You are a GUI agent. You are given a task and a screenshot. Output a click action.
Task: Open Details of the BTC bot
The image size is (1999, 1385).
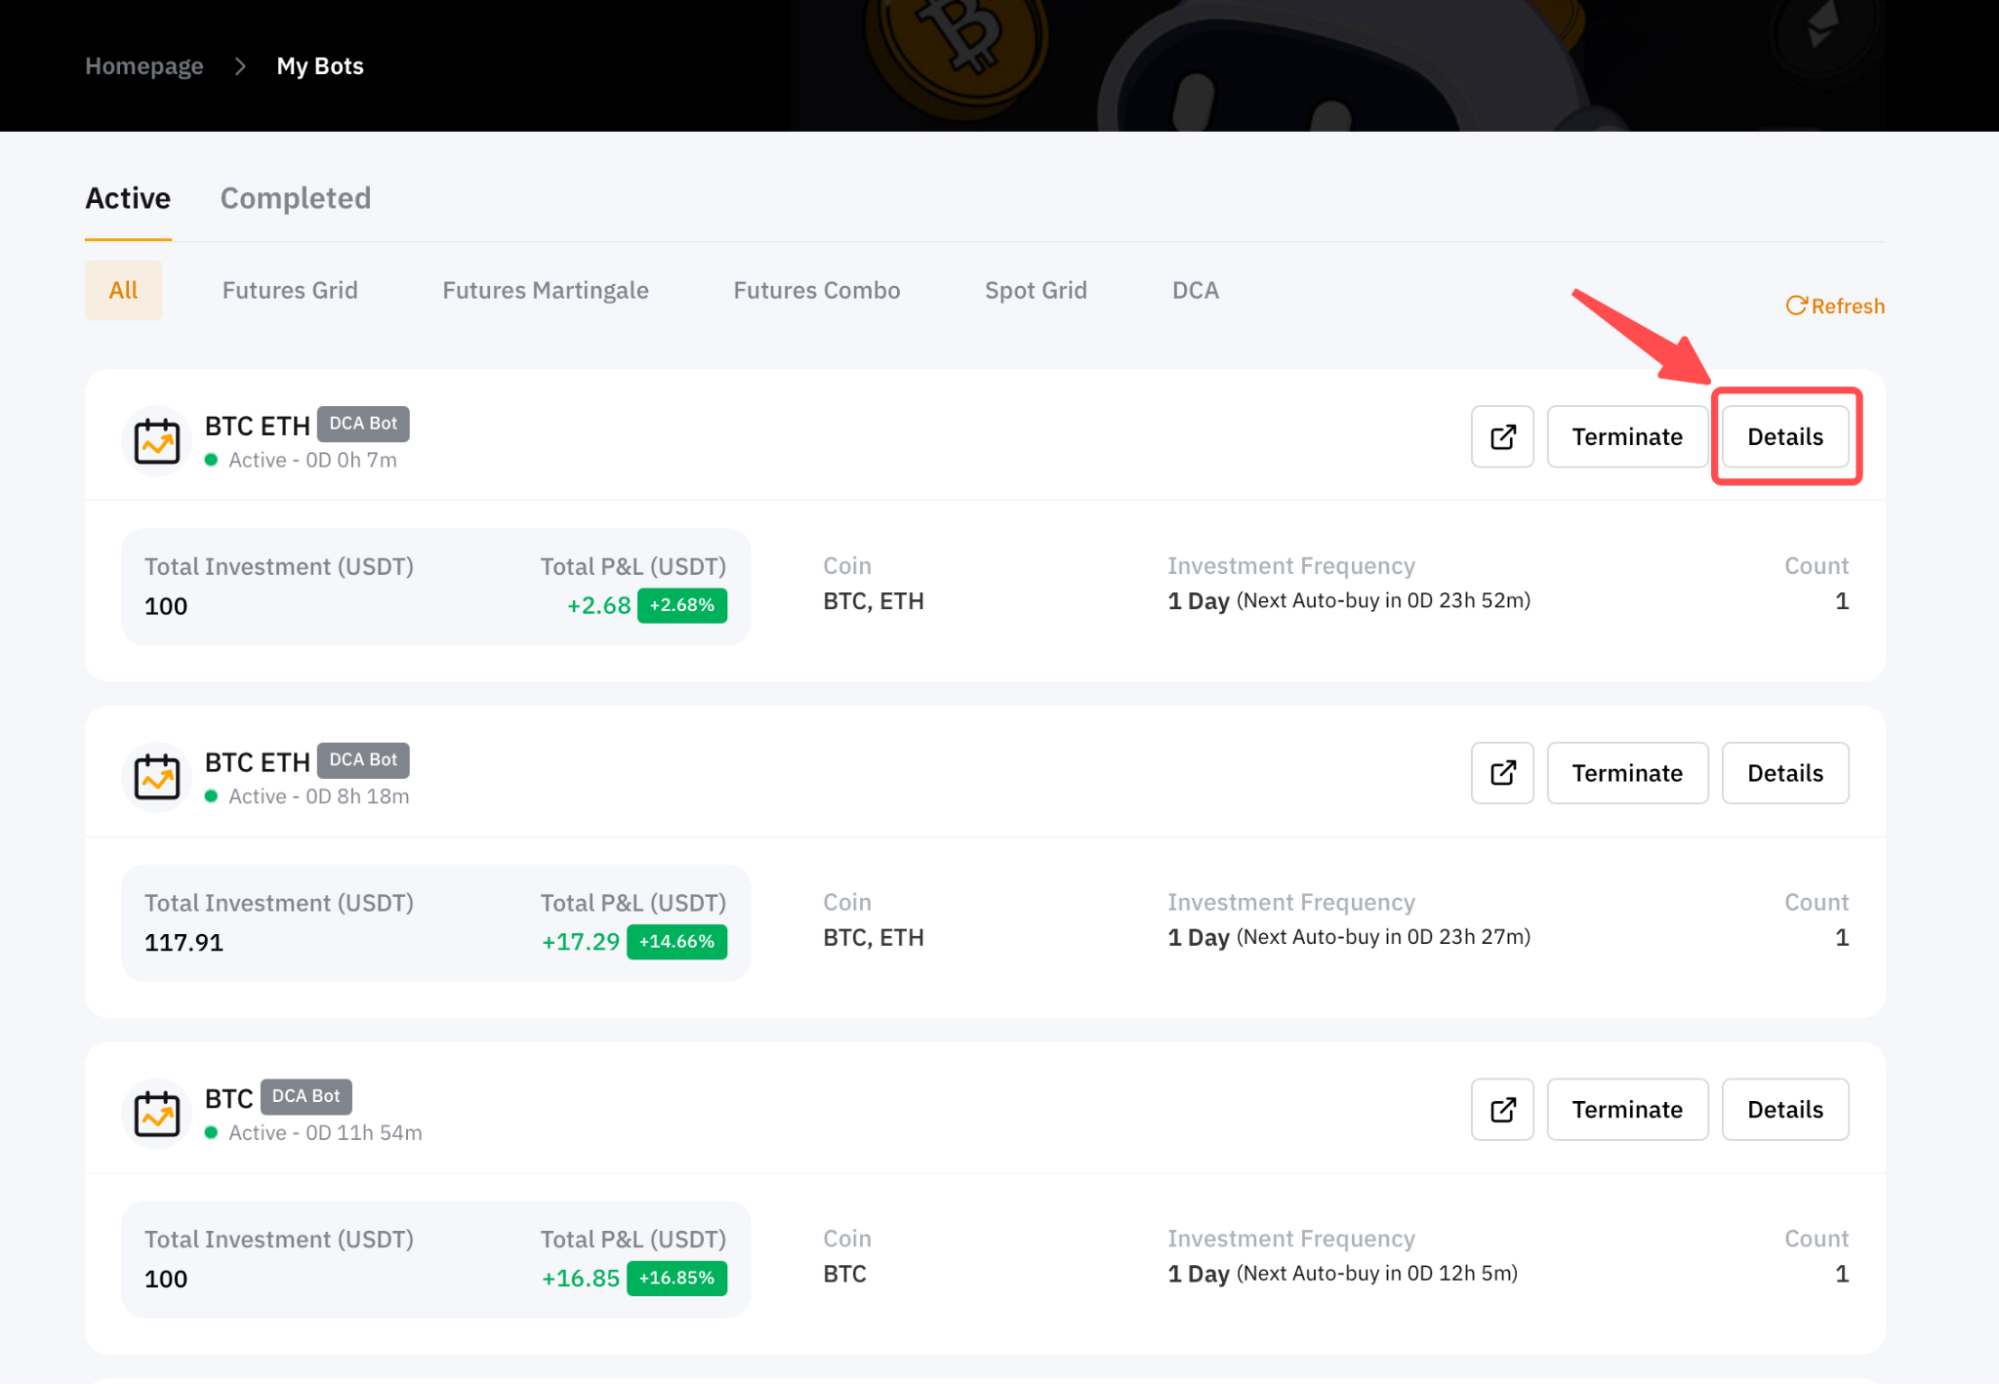pyautogui.click(x=1785, y=1109)
